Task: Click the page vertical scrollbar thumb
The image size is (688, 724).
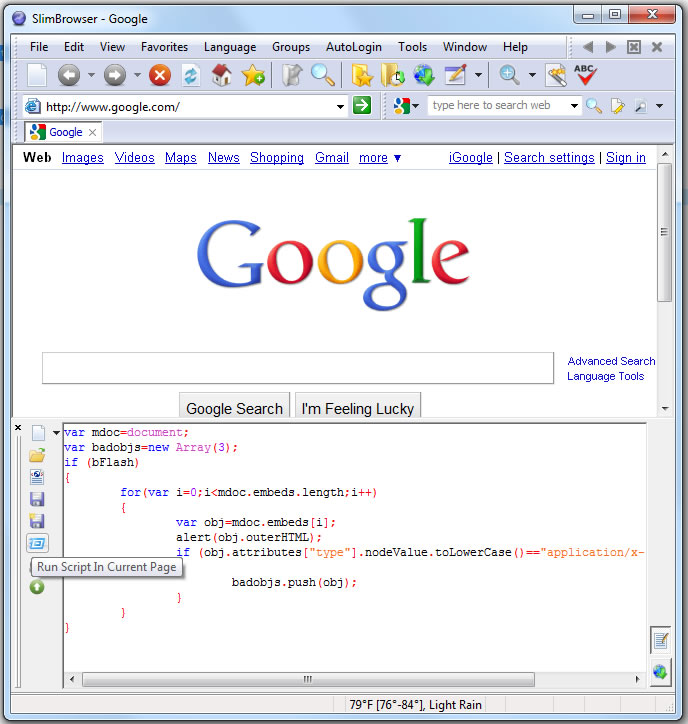Action: tap(664, 232)
